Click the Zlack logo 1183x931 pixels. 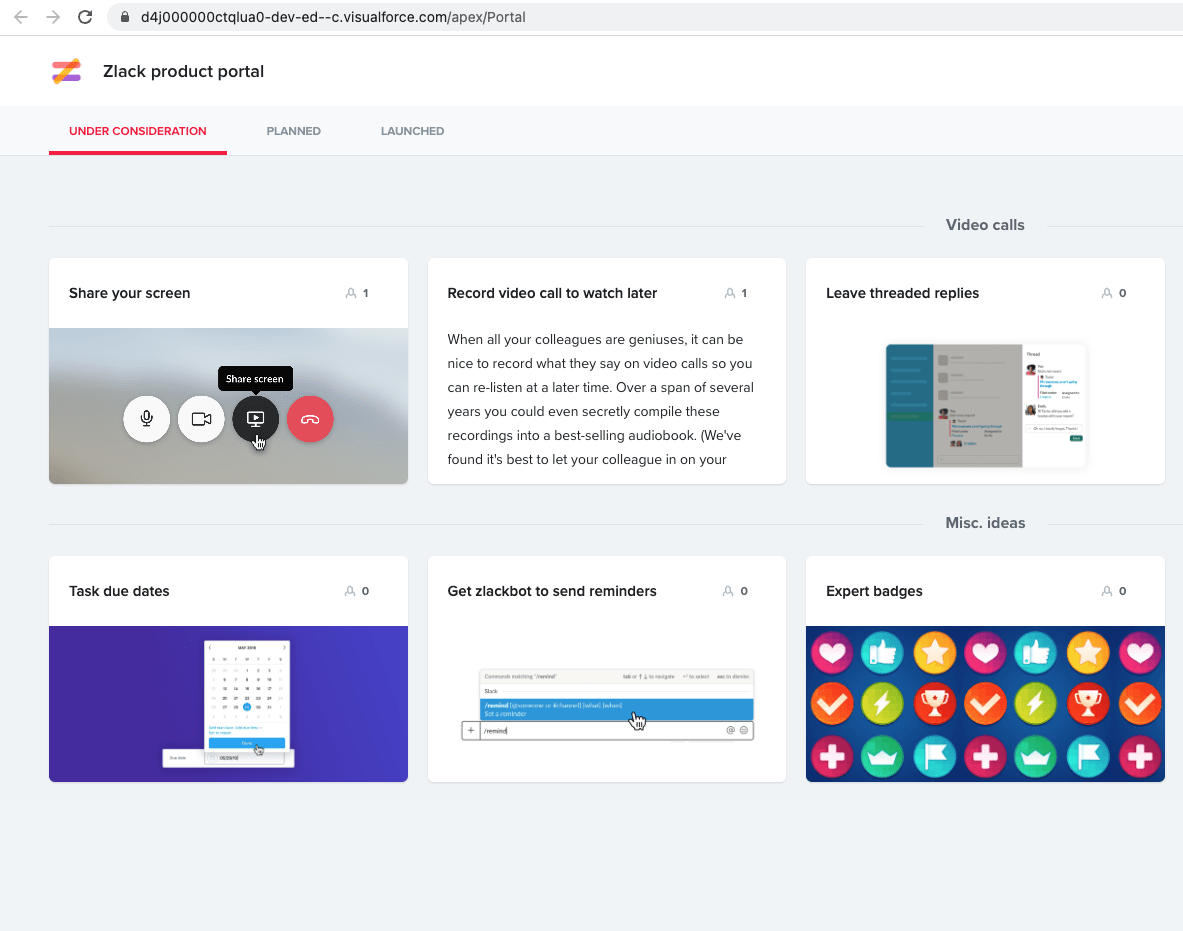(x=66, y=71)
